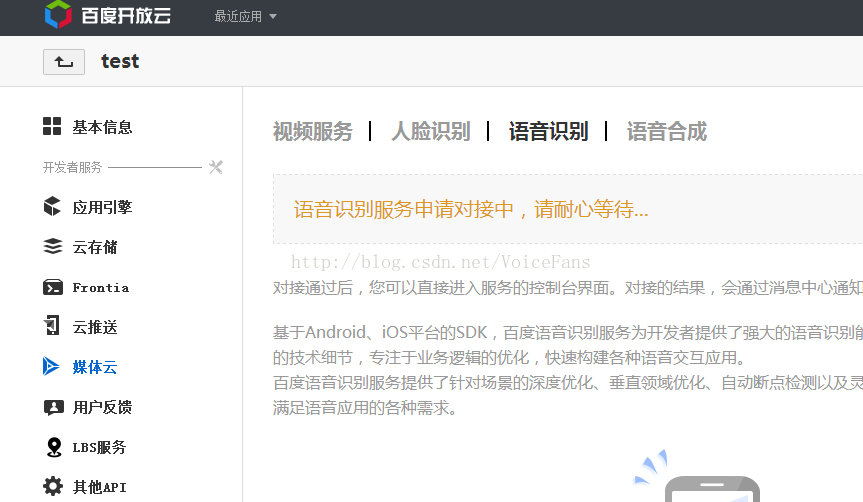
Task: Switch to the 语音合成 tab
Action: coord(667,132)
